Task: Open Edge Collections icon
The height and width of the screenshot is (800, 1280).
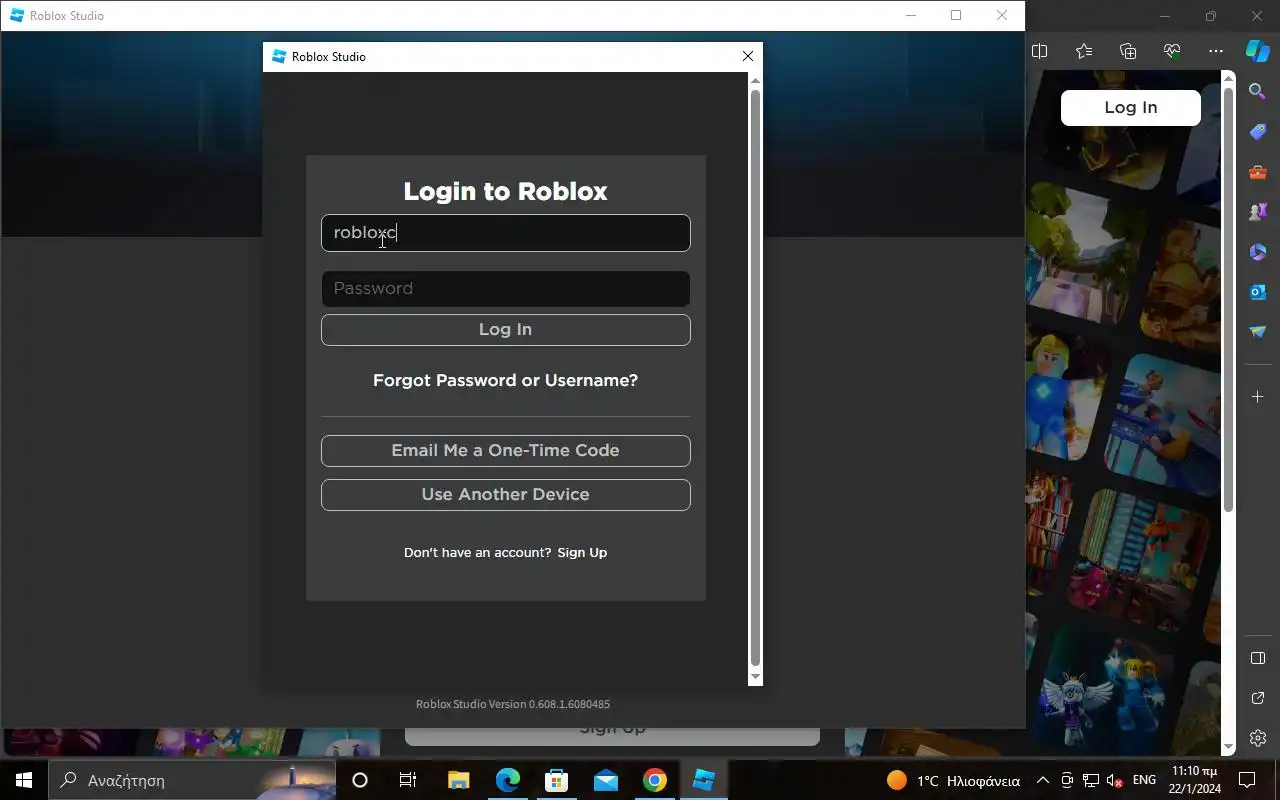Action: [1128, 51]
